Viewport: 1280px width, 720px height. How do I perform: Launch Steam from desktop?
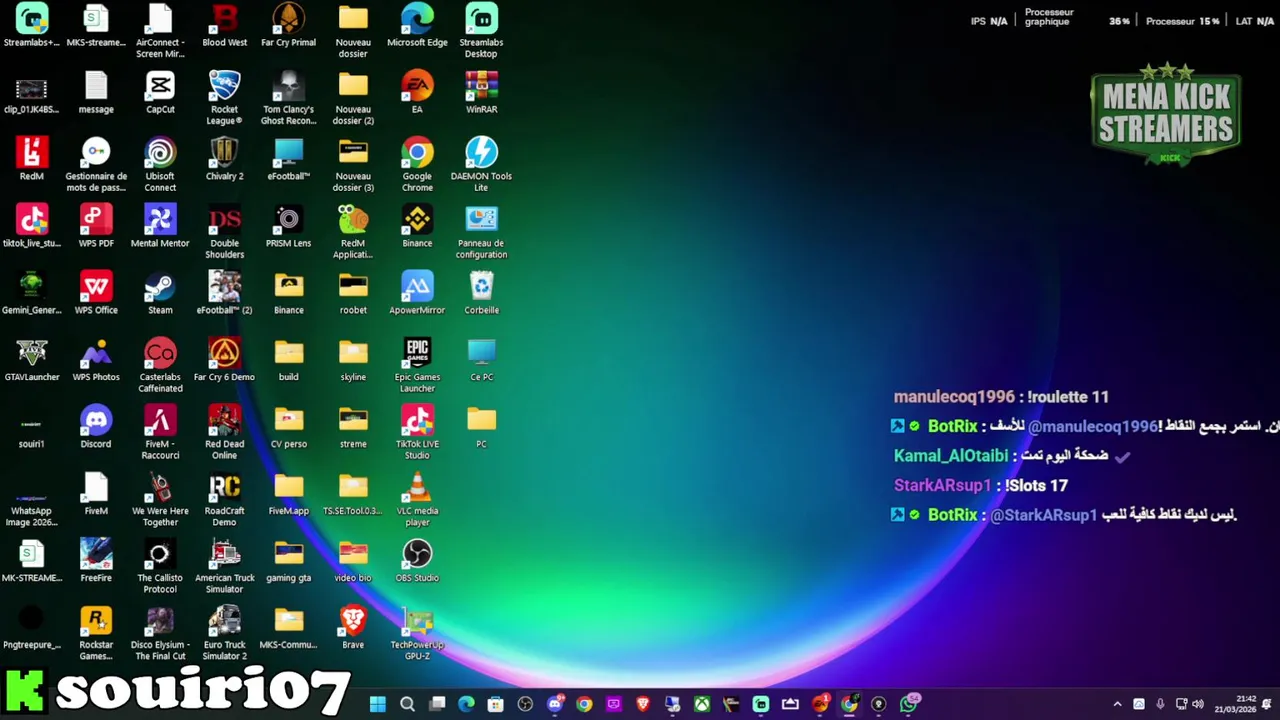pyautogui.click(x=160, y=293)
